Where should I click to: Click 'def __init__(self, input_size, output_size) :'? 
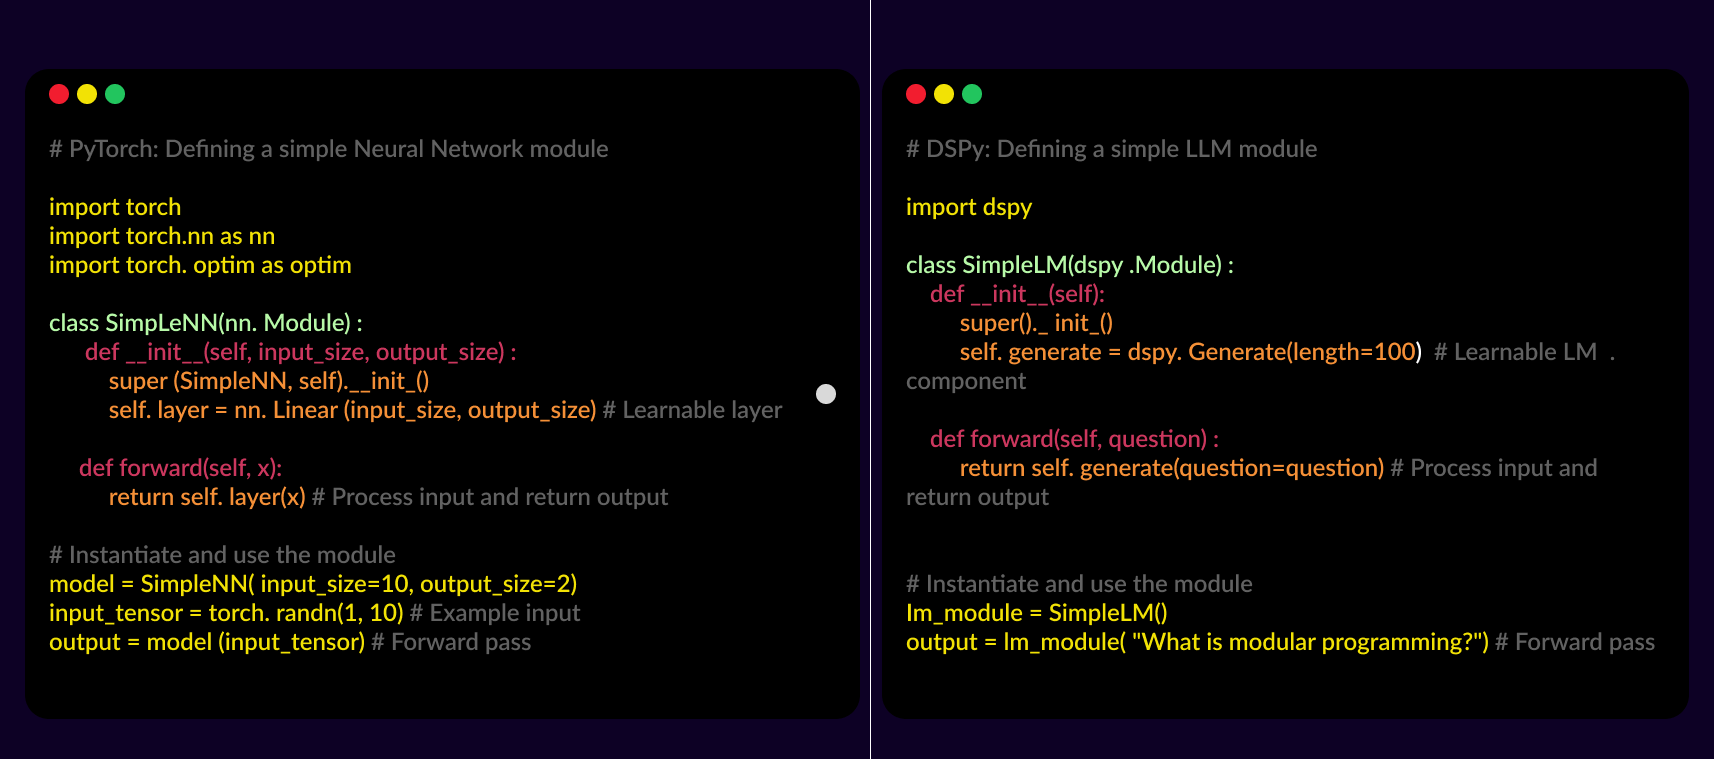[301, 352]
